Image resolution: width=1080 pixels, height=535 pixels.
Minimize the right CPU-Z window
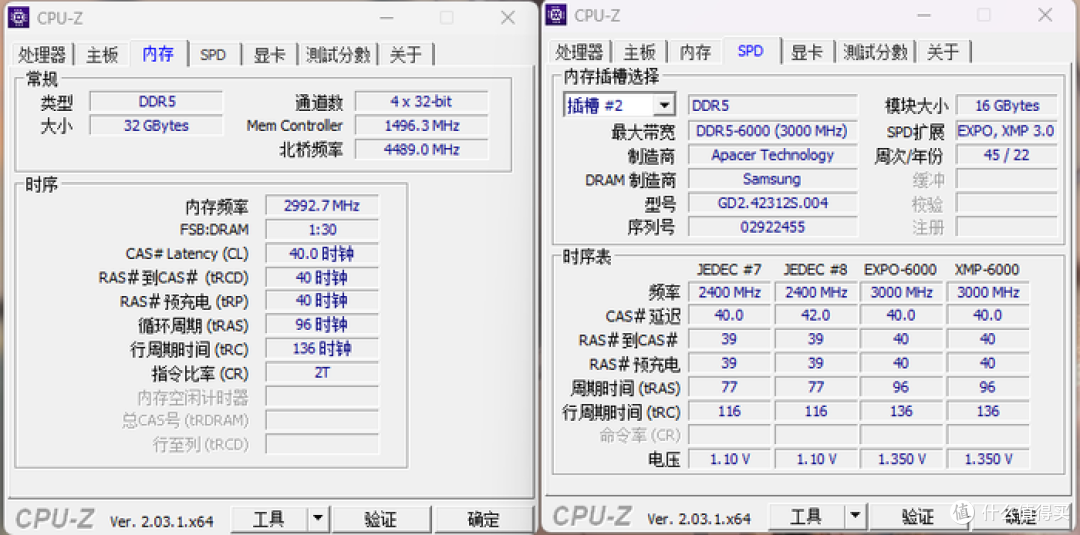(x=924, y=15)
